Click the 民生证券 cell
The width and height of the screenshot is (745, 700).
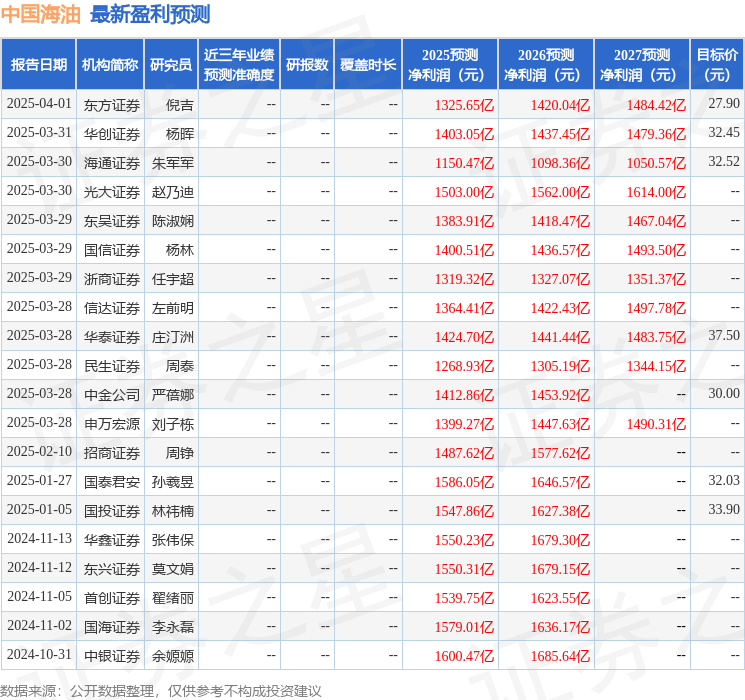(112, 366)
